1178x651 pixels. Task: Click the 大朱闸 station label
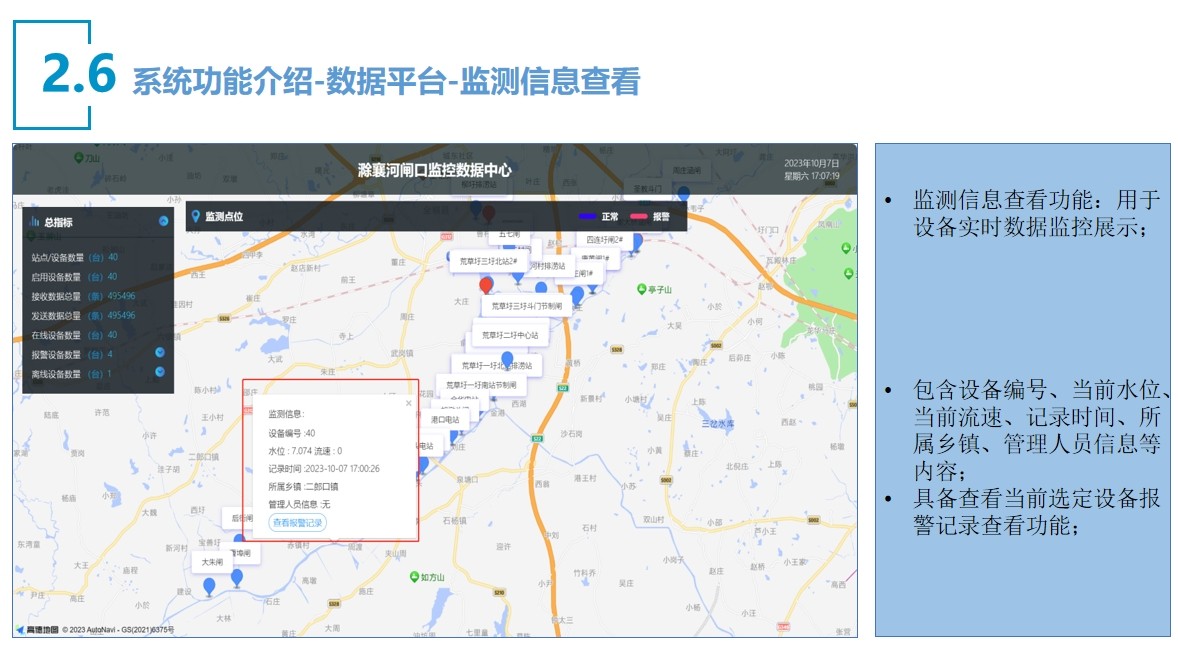(x=212, y=563)
